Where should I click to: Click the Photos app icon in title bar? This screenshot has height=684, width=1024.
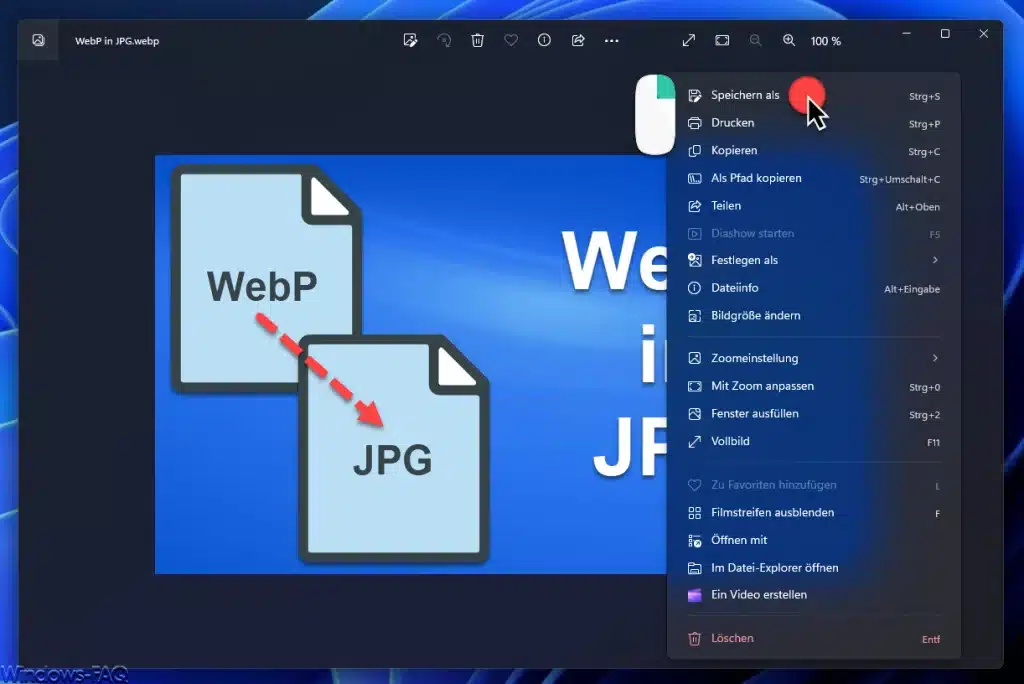coord(39,41)
